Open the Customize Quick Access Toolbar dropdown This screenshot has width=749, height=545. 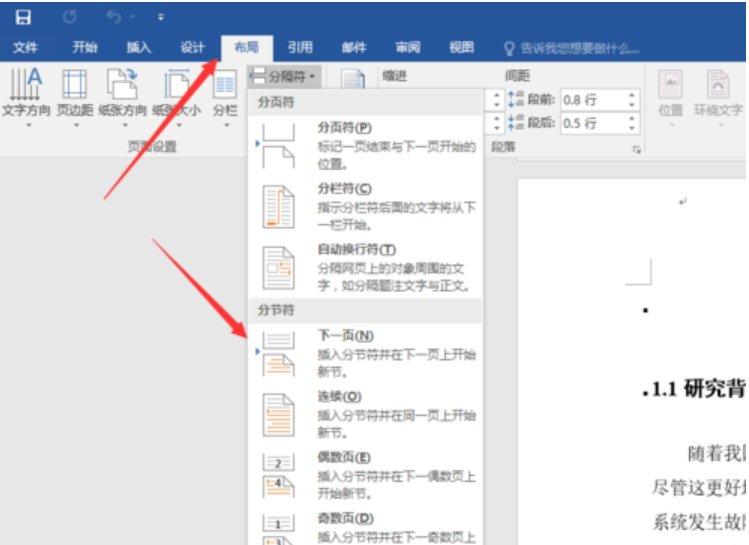[161, 17]
